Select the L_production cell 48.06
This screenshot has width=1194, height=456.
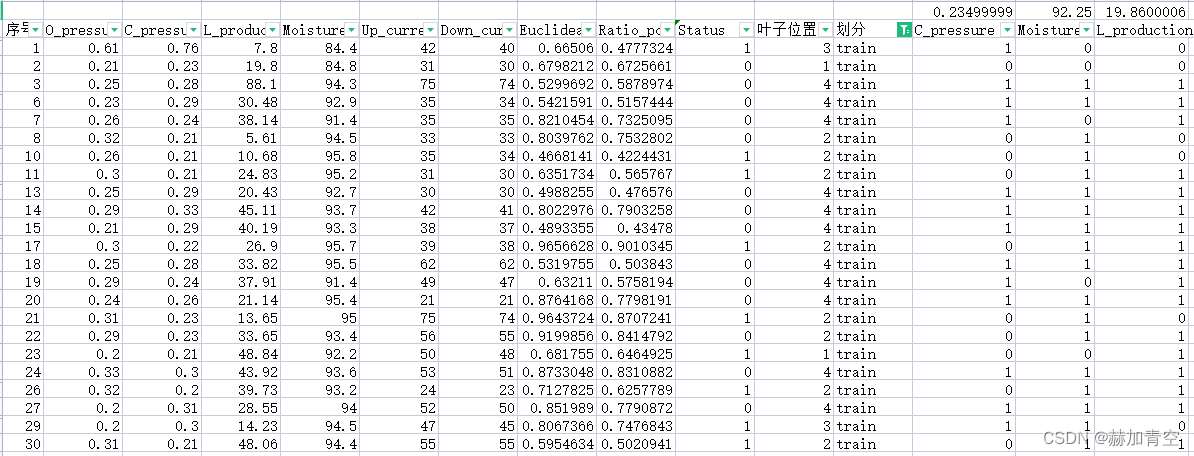click(x=241, y=445)
